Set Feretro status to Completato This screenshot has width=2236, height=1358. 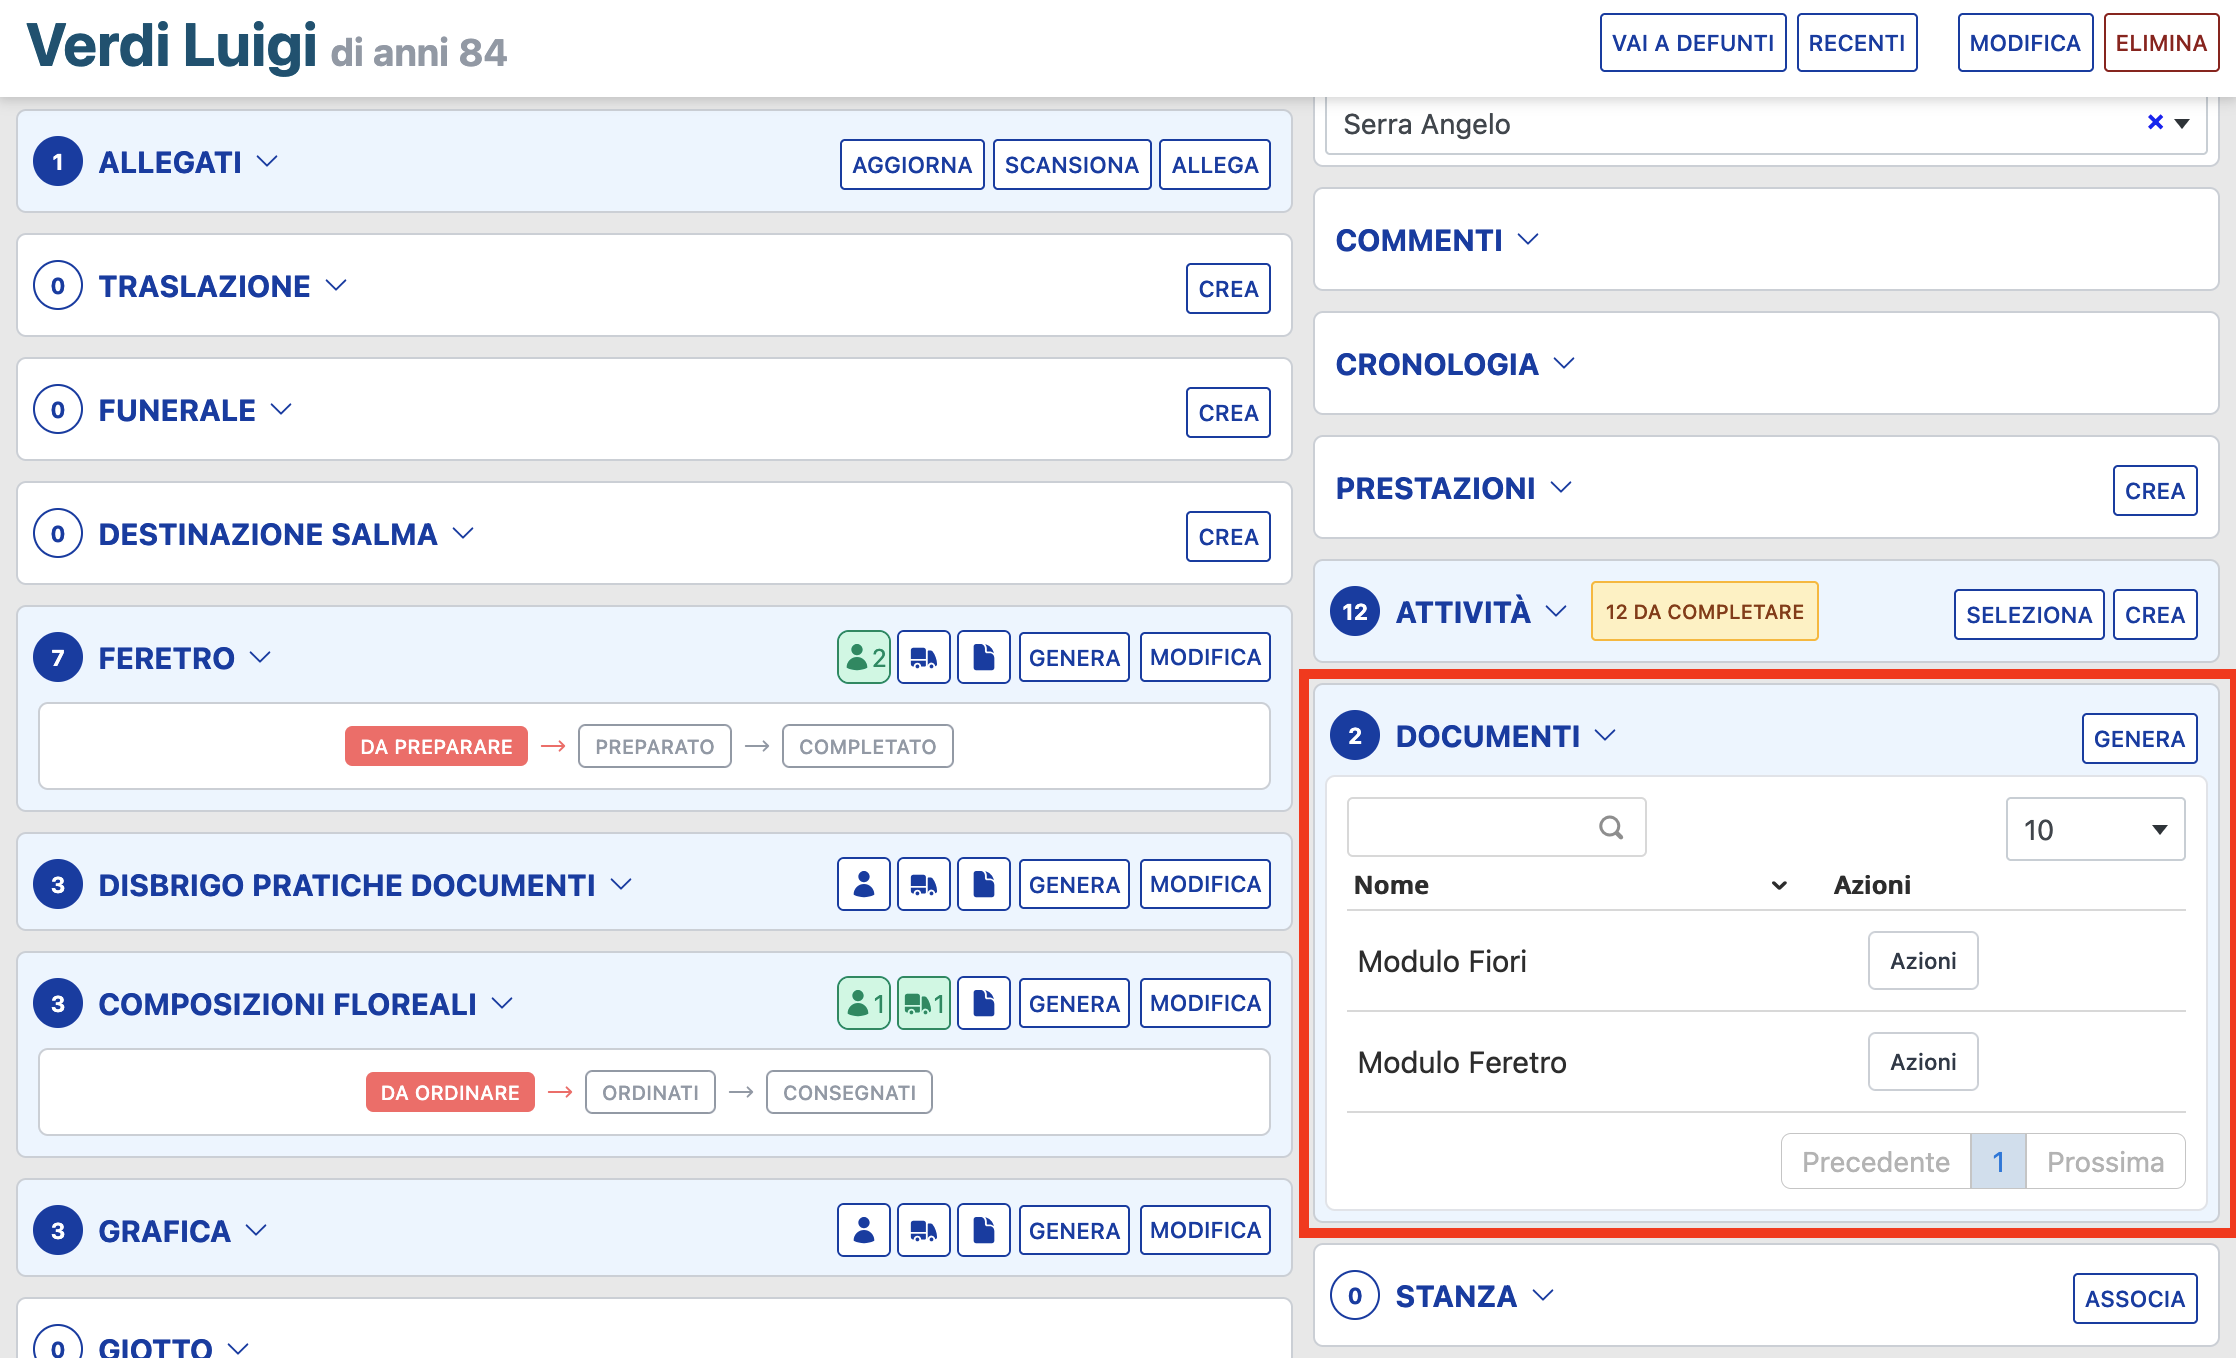point(867,747)
